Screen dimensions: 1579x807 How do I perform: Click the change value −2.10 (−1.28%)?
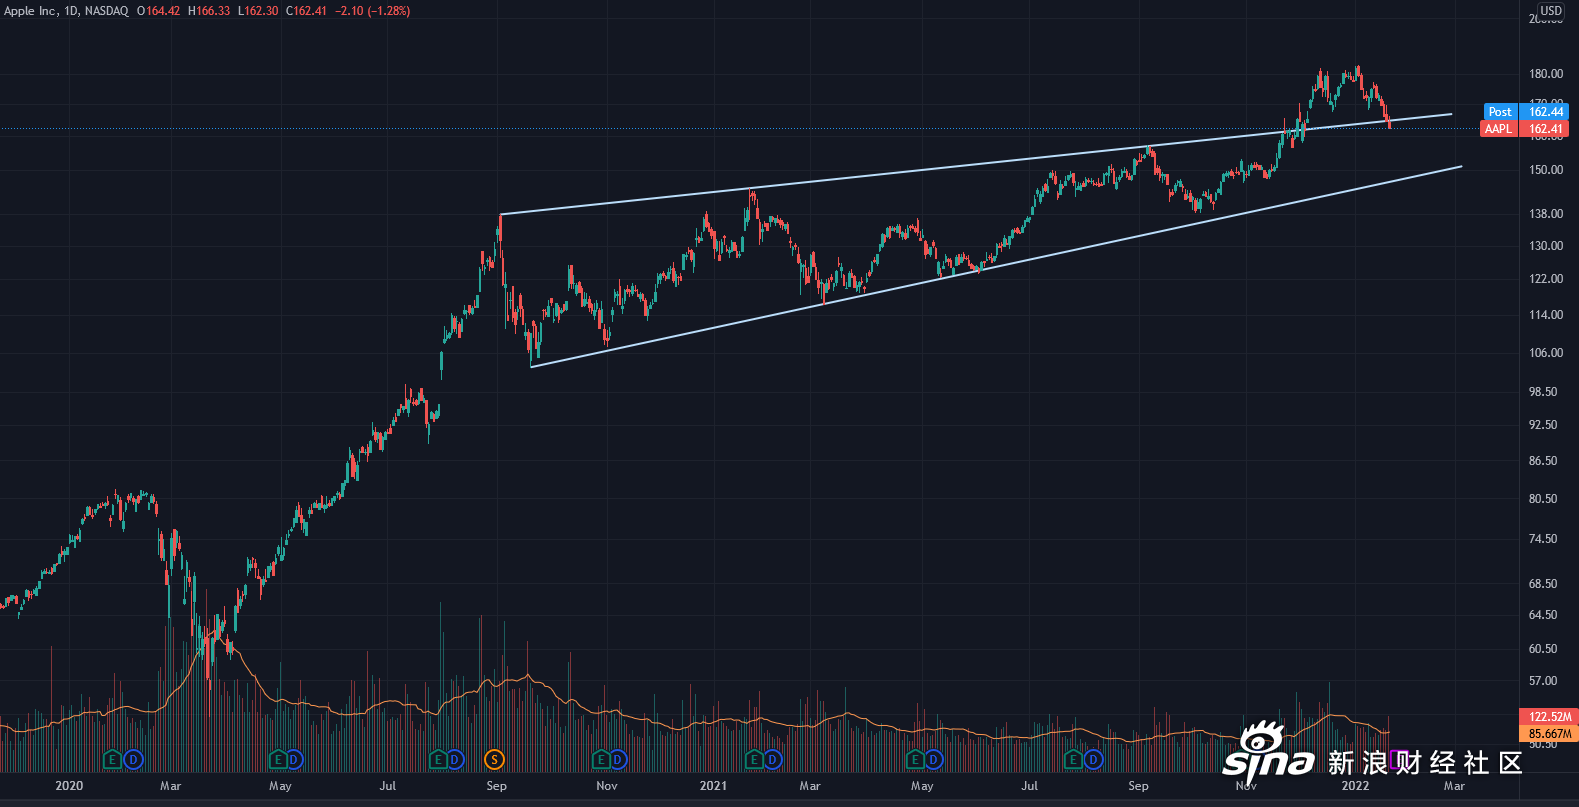(372, 11)
